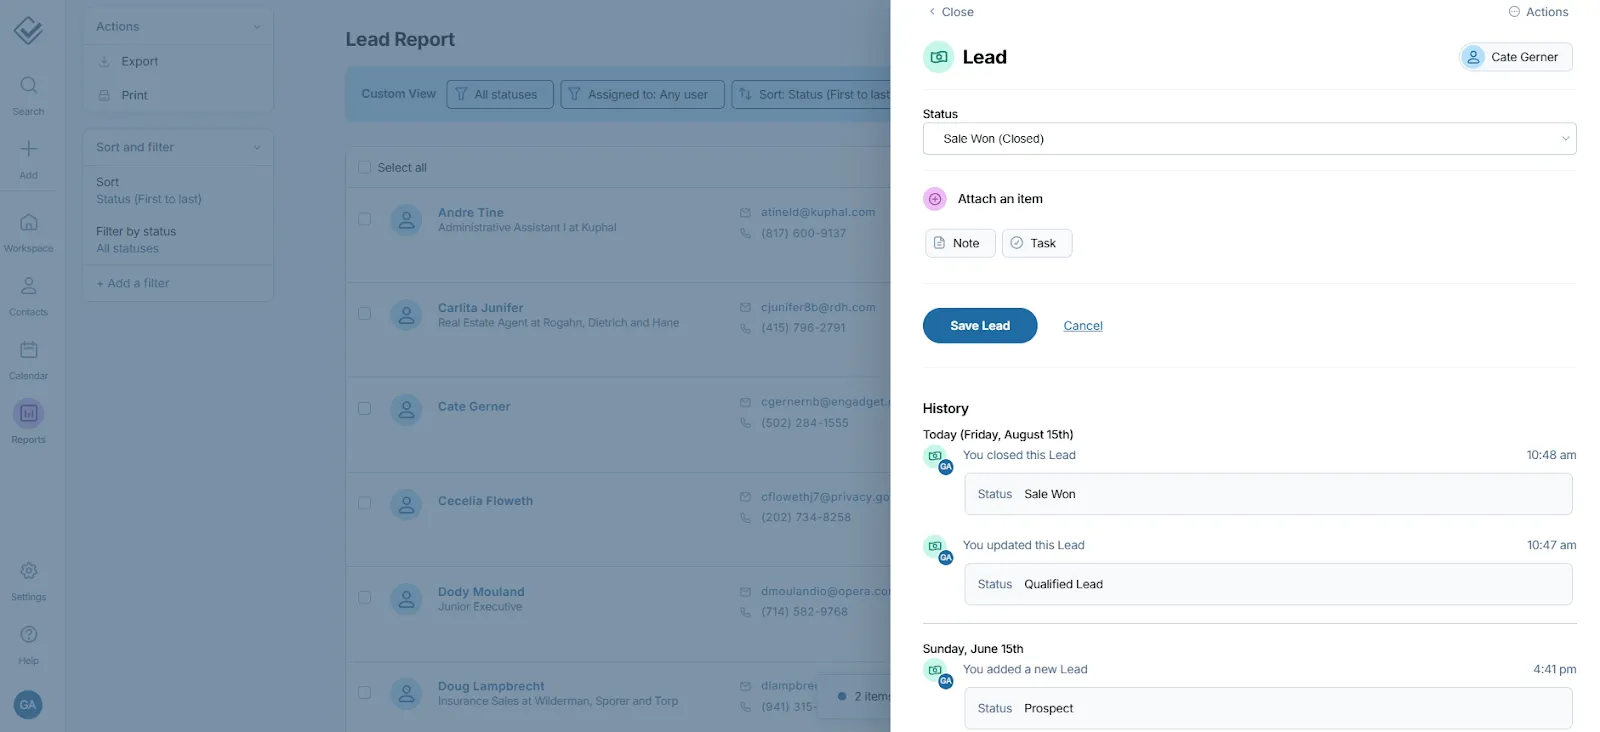Click Carlita Junifer's email envelope icon
This screenshot has width=1600, height=732.
tap(745, 308)
